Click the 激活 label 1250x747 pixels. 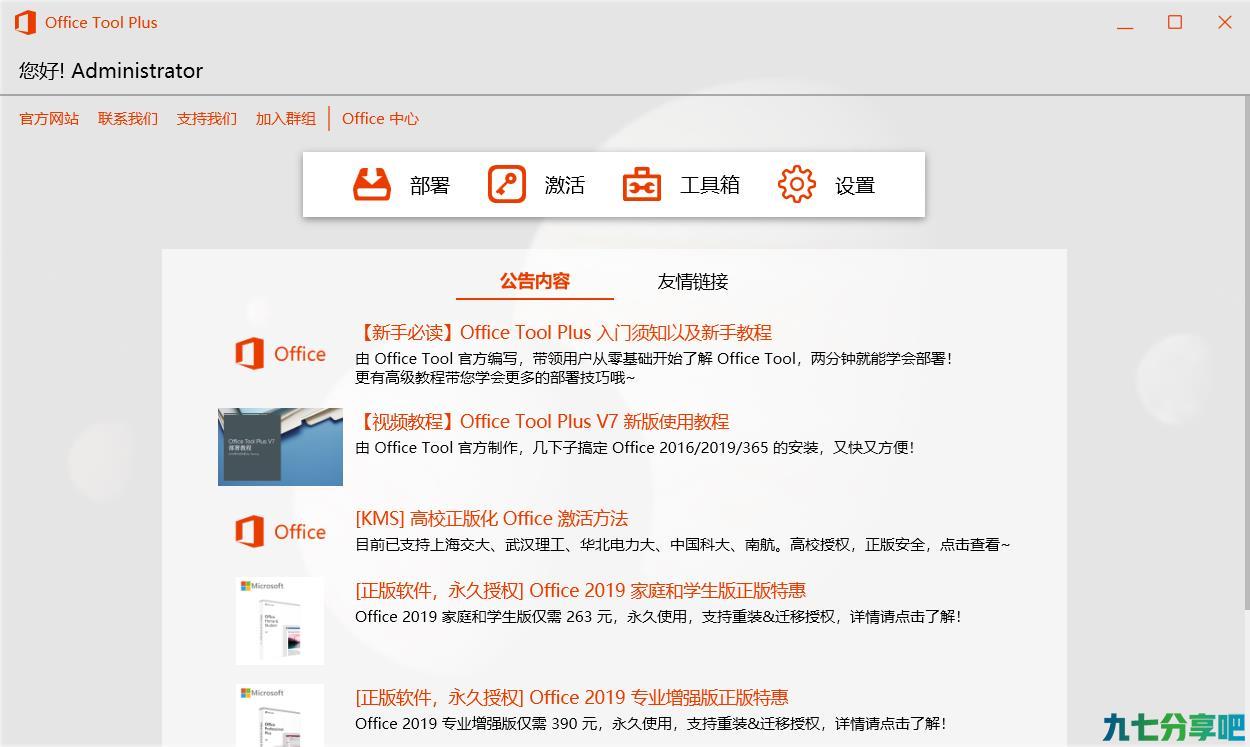[565, 185]
